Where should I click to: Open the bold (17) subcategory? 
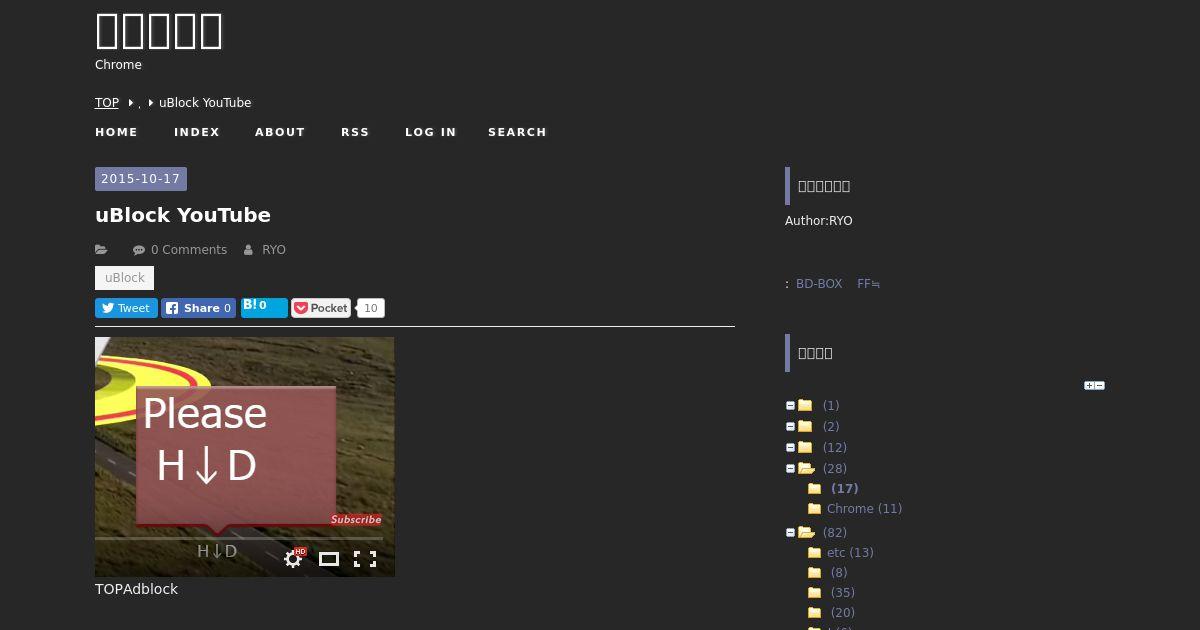pos(845,489)
